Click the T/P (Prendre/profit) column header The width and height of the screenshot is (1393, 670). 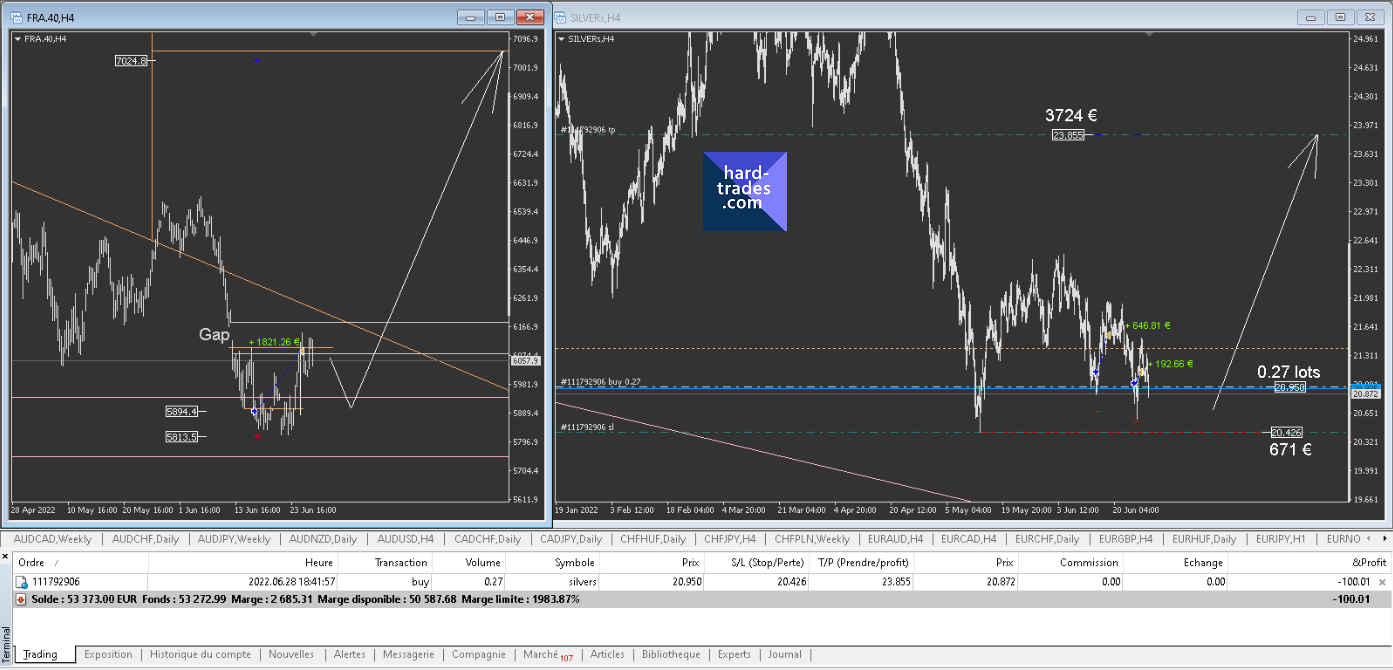tap(861, 562)
